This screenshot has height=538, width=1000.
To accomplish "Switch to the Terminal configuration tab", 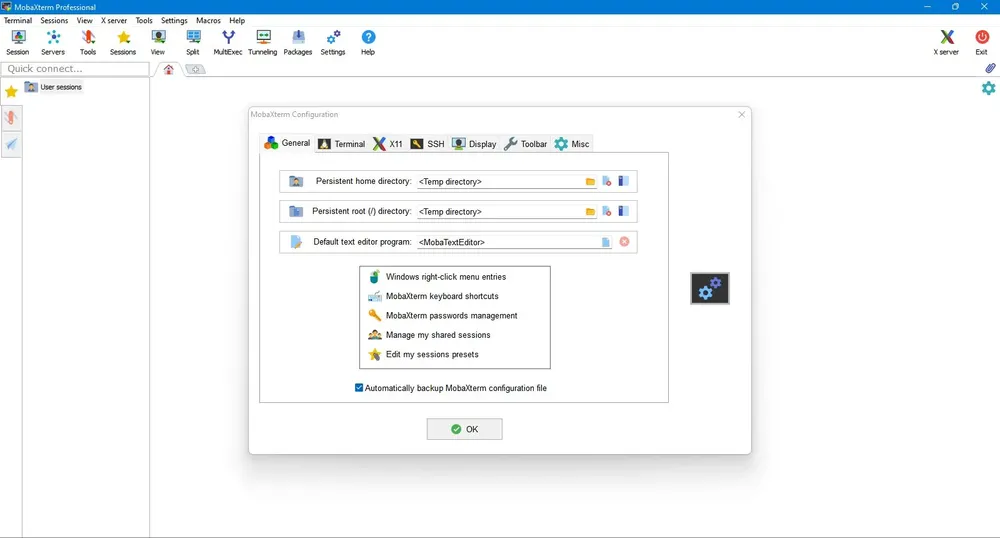I will [342, 144].
